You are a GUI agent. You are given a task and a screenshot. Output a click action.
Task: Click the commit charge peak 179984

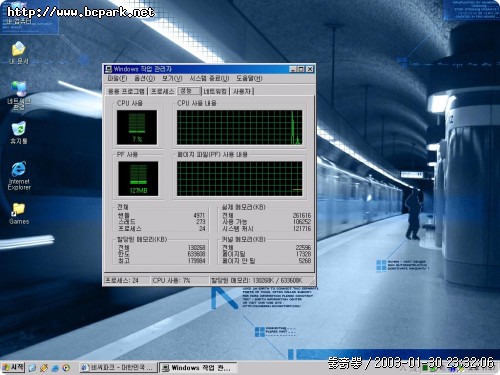tap(196, 261)
